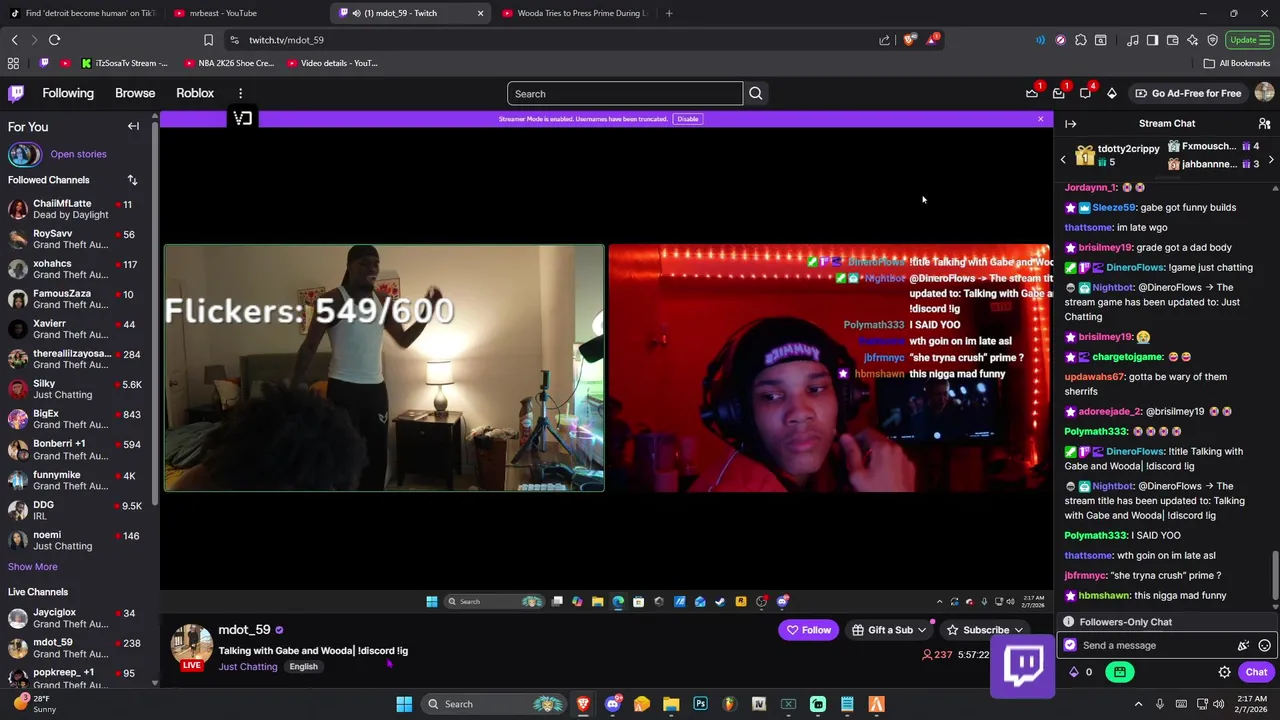
Task: Expand Show More followed channels
Action: click(33, 567)
